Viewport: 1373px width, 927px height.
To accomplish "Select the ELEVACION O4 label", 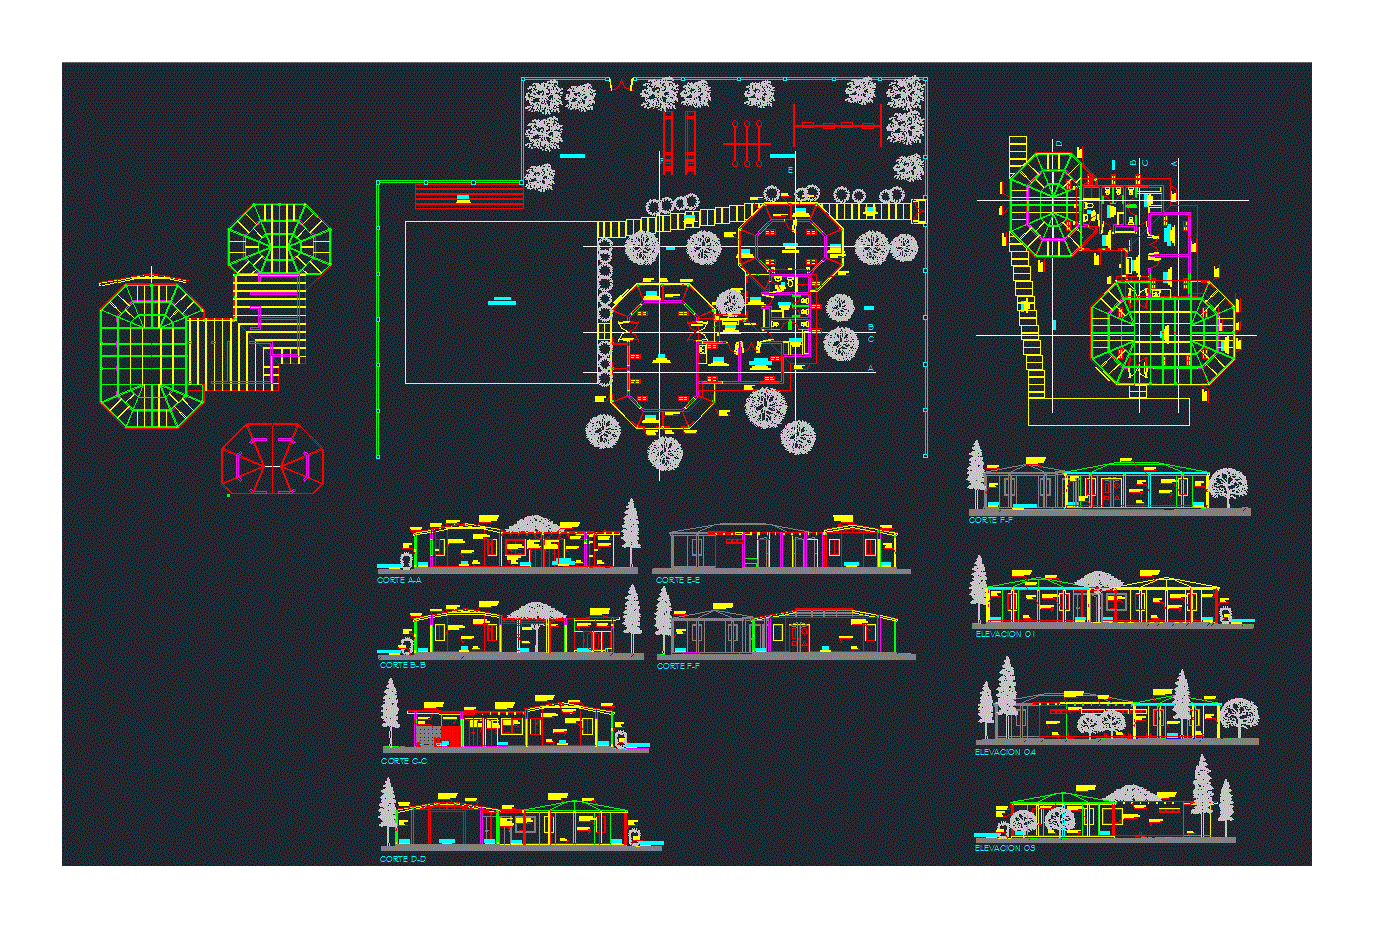I will point(1005,752).
